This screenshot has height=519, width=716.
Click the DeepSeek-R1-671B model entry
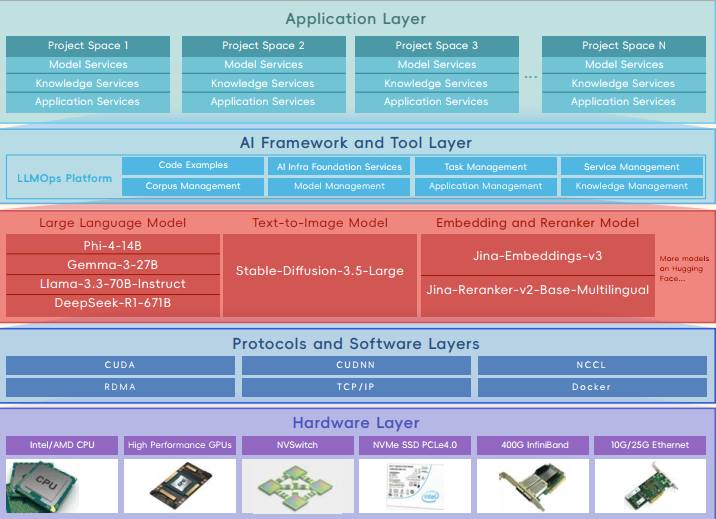113,302
